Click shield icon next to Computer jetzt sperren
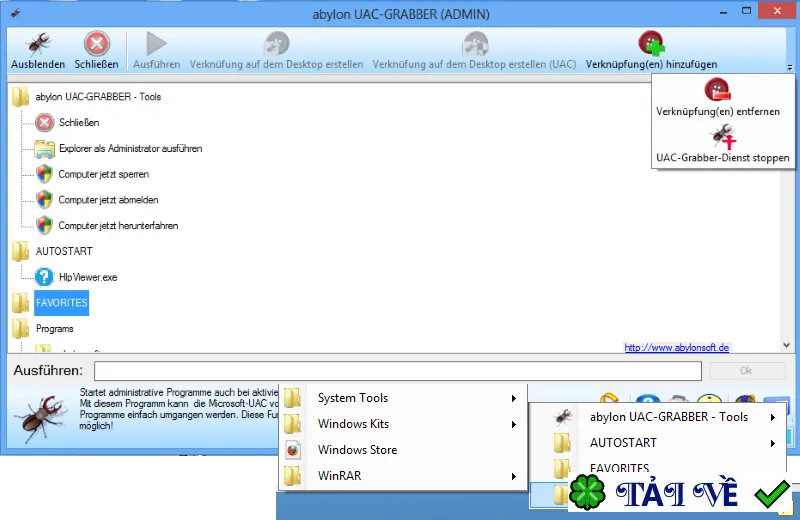Viewport: 800px width, 520px height. tap(44, 174)
